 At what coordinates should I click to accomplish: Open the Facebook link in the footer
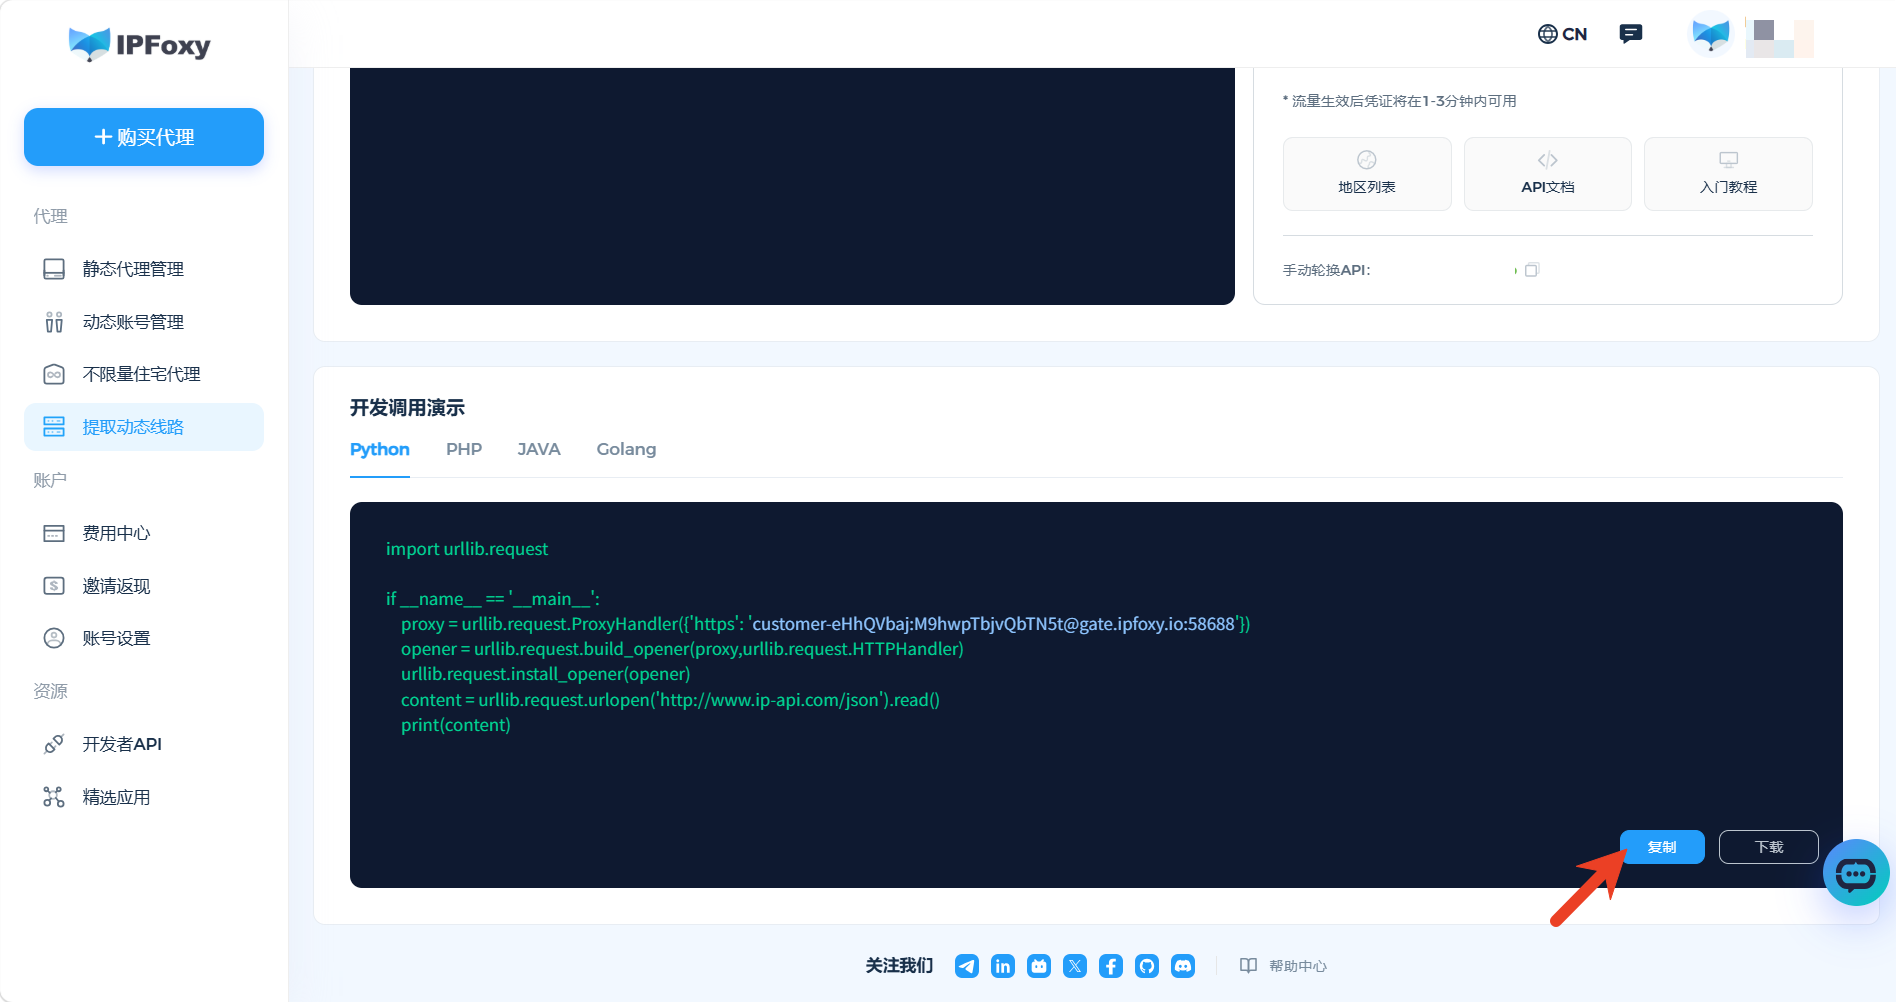[1111, 966]
